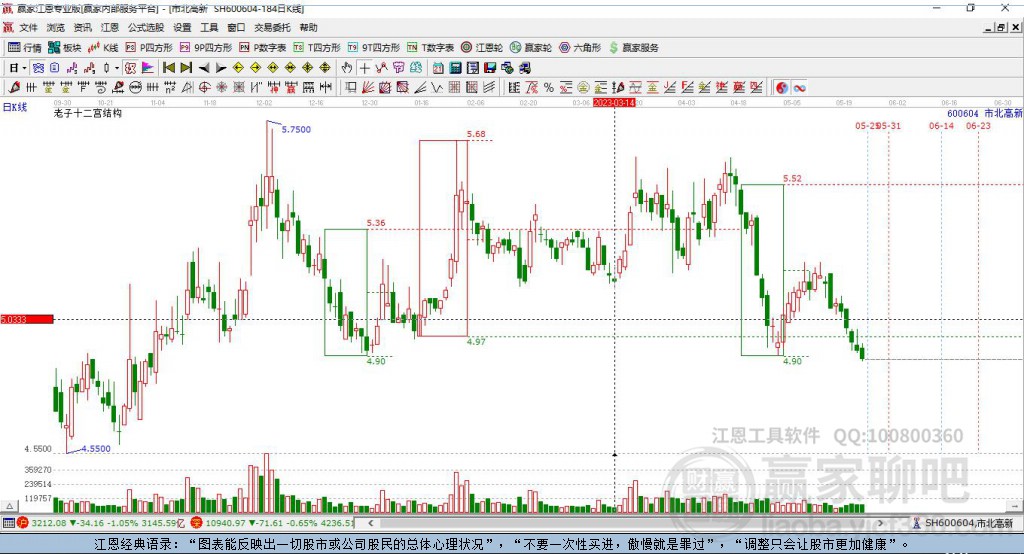Open the 交易委托 menu
Screen dimensions: 1024x554
coord(272,27)
